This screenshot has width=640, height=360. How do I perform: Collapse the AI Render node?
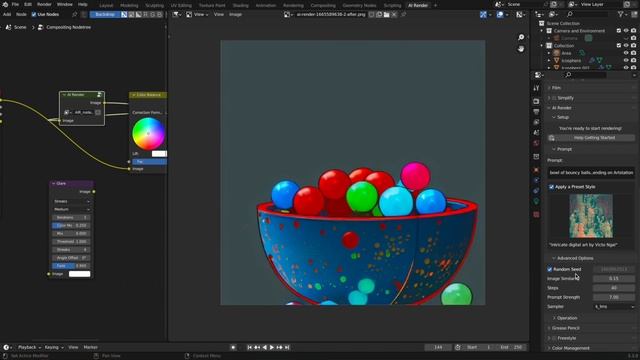pos(64,95)
